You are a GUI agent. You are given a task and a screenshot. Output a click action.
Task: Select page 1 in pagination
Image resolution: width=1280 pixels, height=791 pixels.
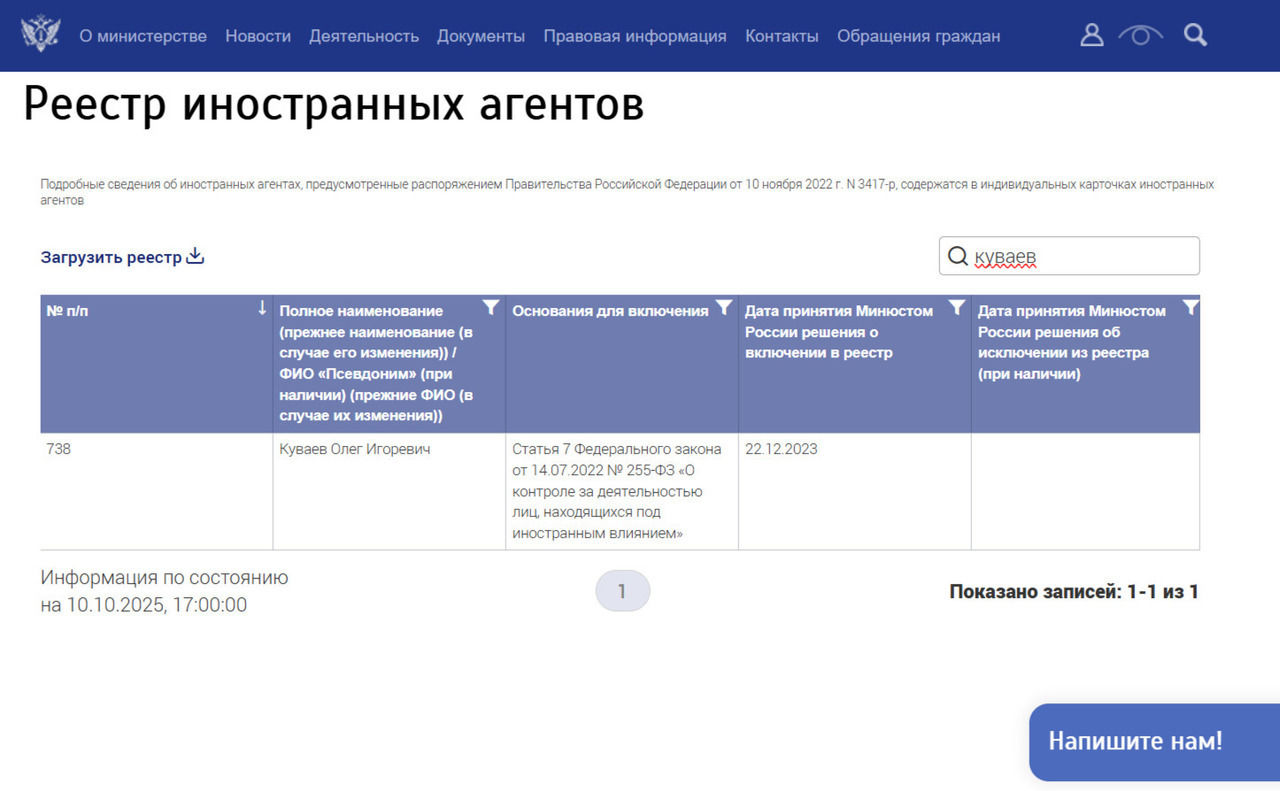point(622,591)
